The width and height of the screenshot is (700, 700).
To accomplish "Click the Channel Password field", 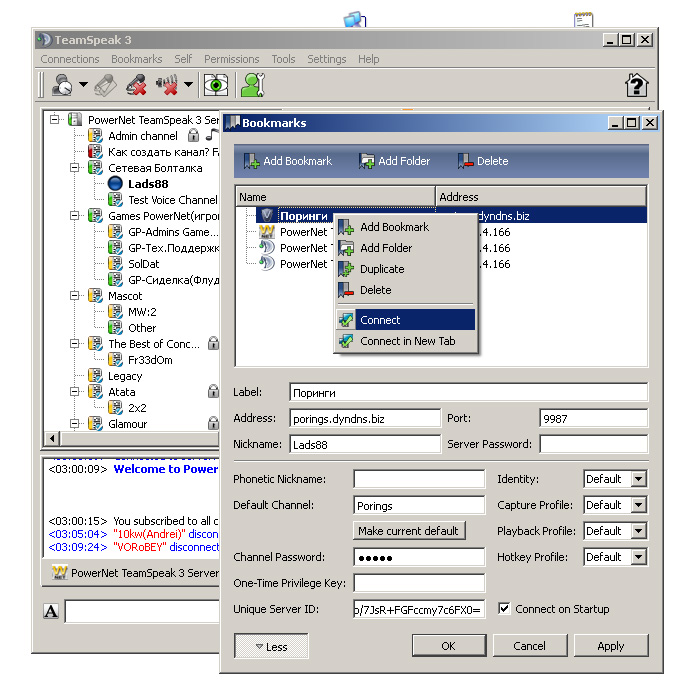I will coord(419,557).
